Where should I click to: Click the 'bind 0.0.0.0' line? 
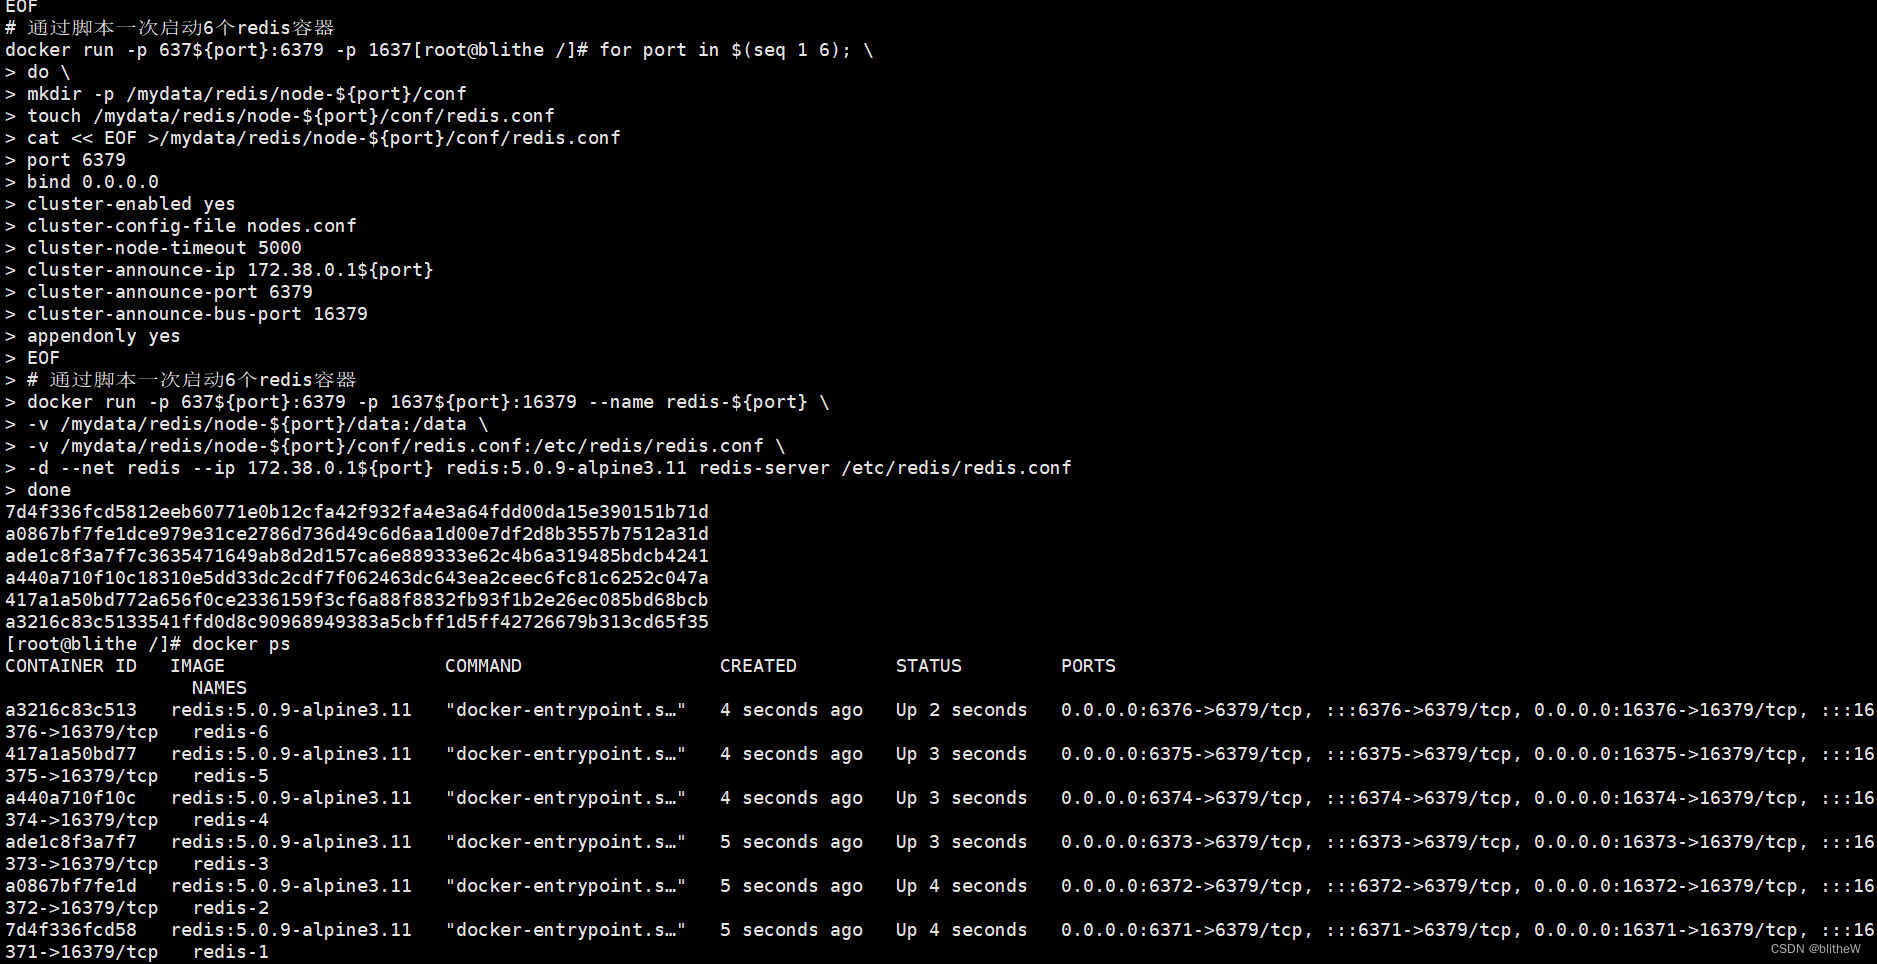pyautogui.click(x=92, y=182)
